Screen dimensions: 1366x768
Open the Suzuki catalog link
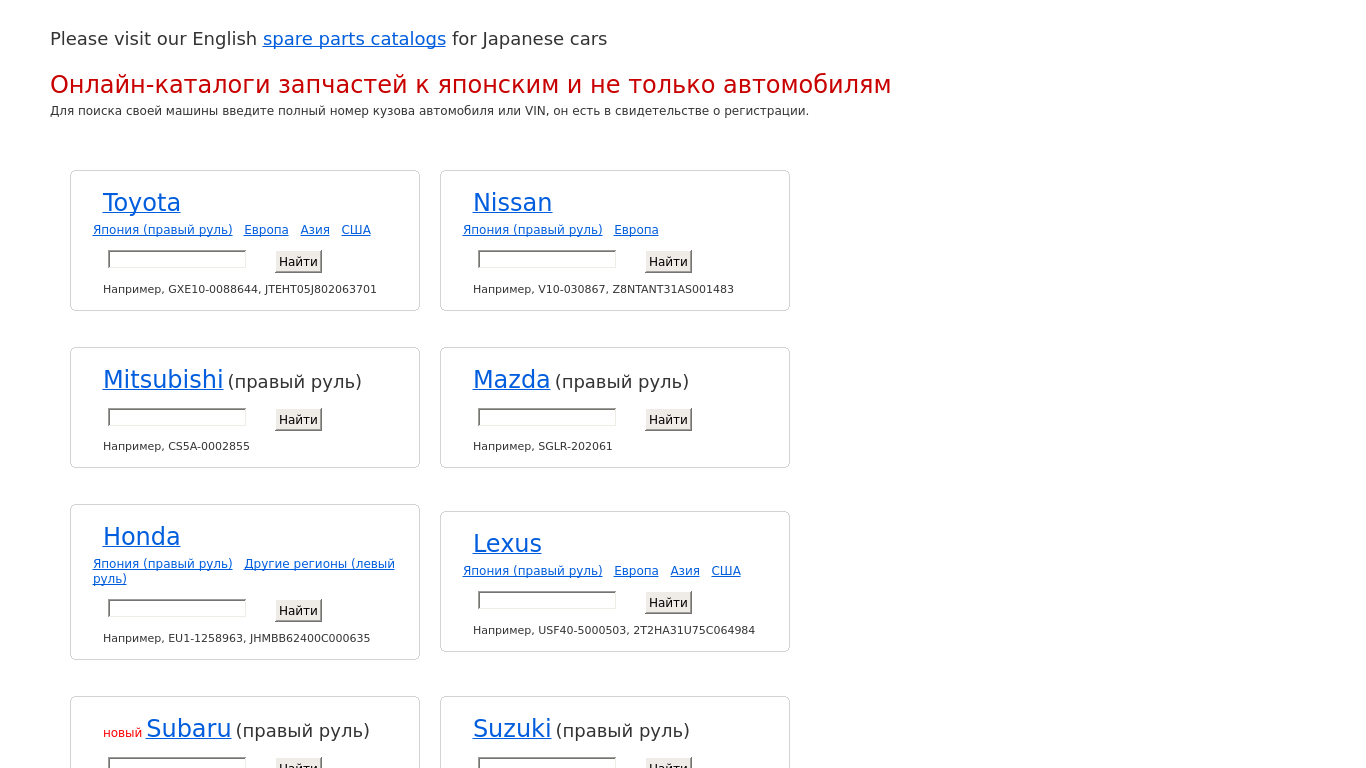(512, 729)
